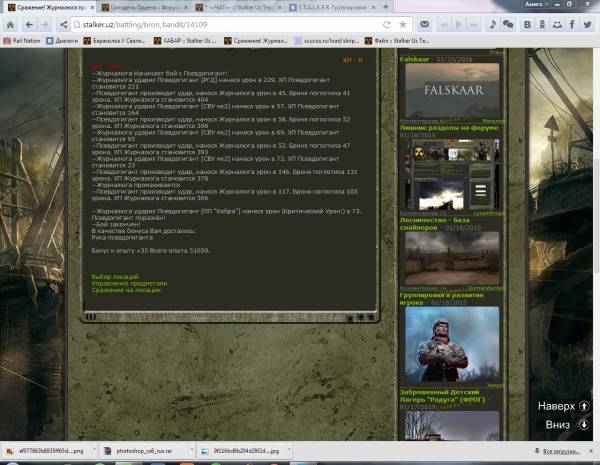
Task: Follow the 'Сражение на локации' link
Action: (x=126, y=290)
